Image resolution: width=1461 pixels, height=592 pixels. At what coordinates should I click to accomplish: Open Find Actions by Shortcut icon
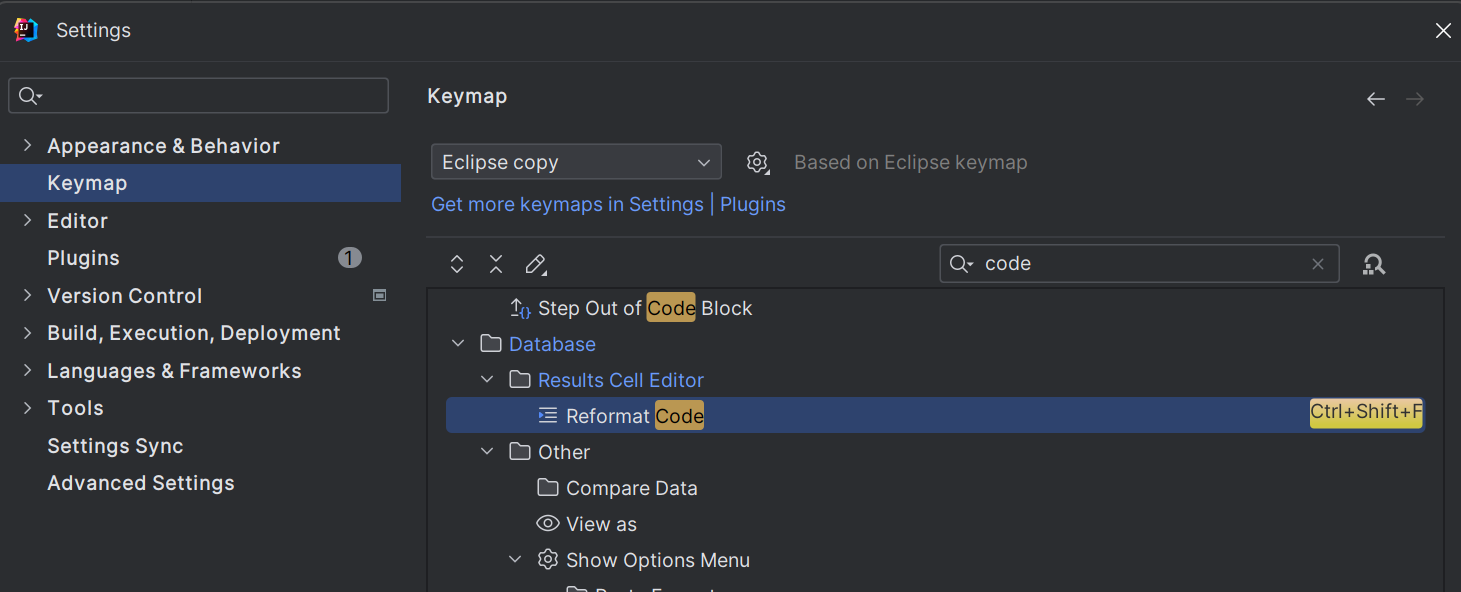pos(1374,264)
